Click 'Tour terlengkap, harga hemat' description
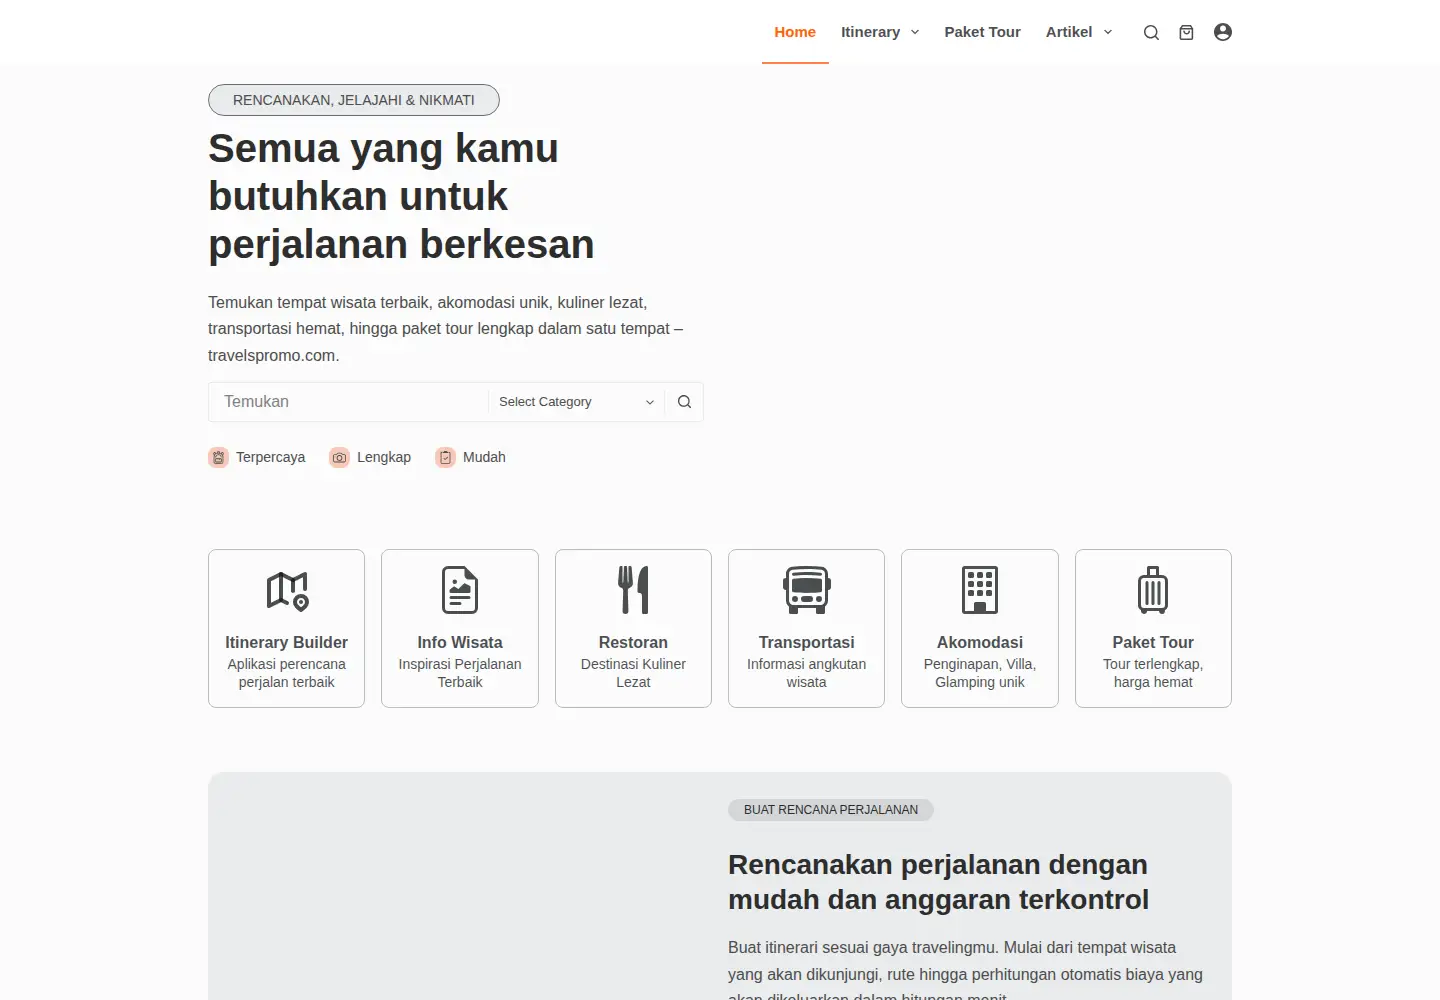The height and width of the screenshot is (1000, 1440). [x=1153, y=673]
